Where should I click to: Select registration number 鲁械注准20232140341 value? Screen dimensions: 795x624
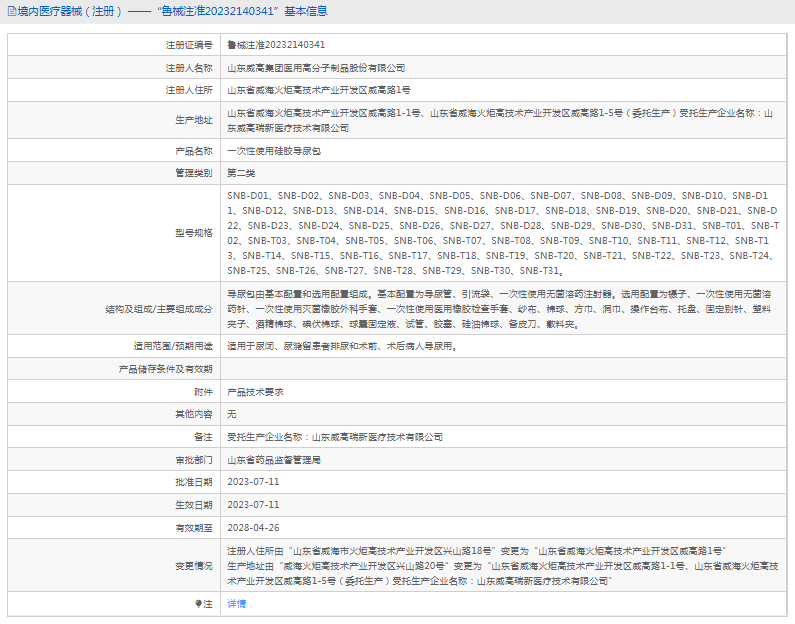276,45
